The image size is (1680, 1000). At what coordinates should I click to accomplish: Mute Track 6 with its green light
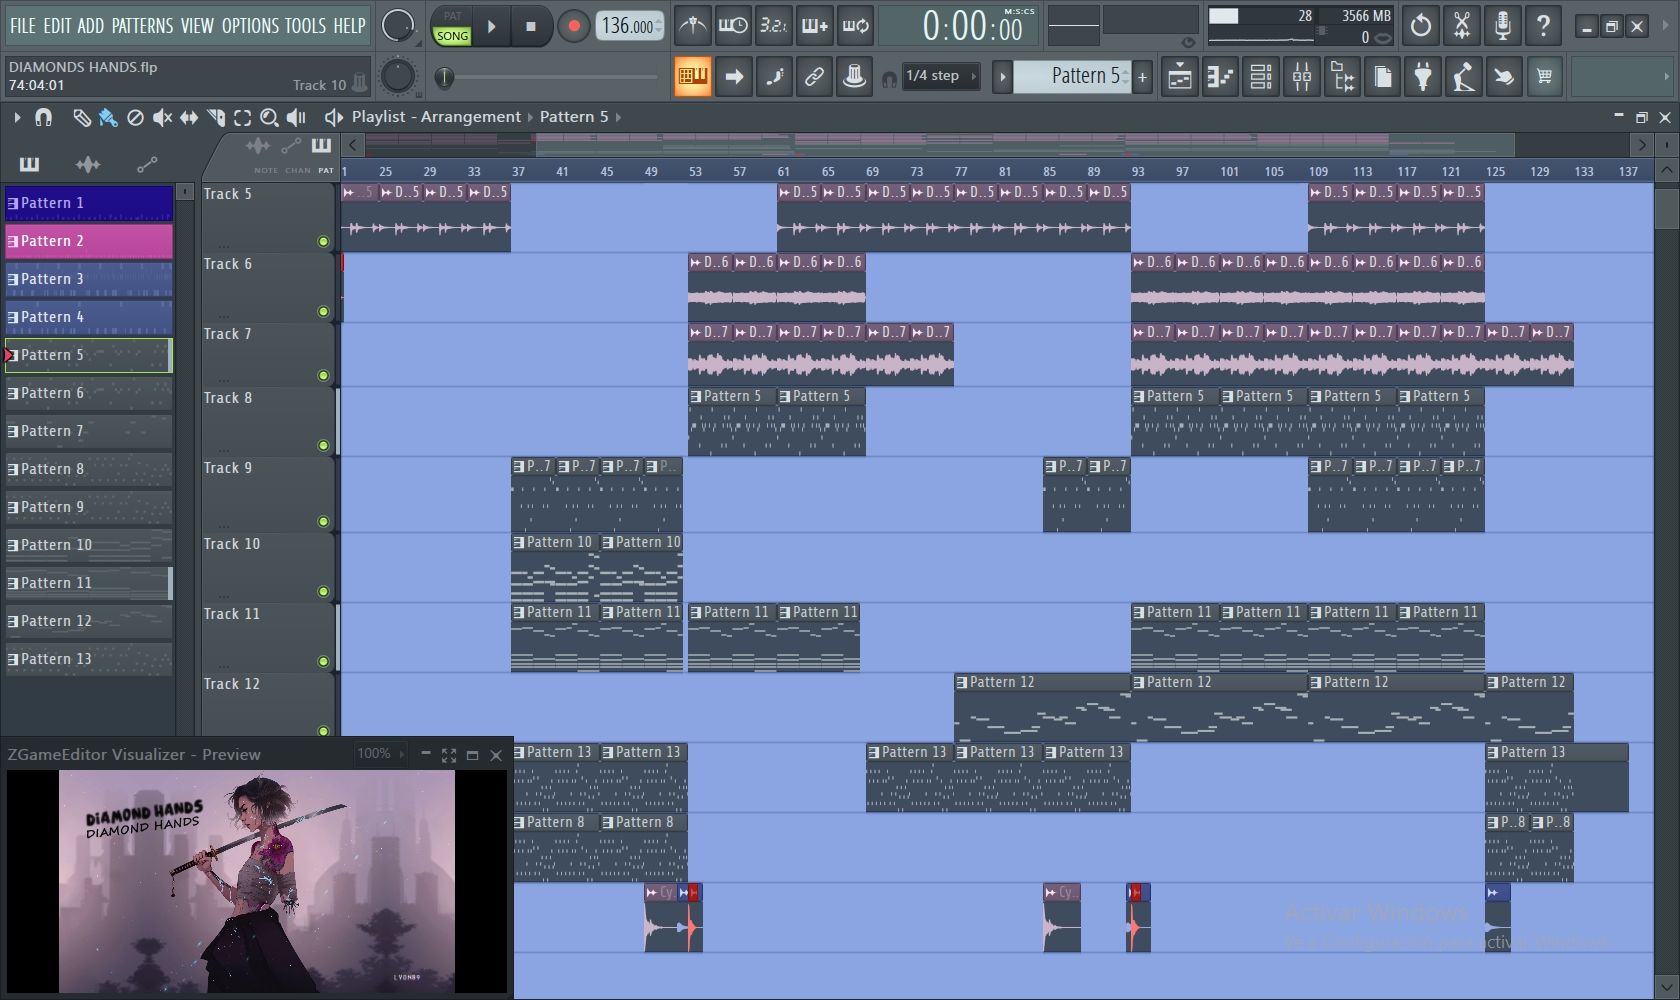coord(323,311)
